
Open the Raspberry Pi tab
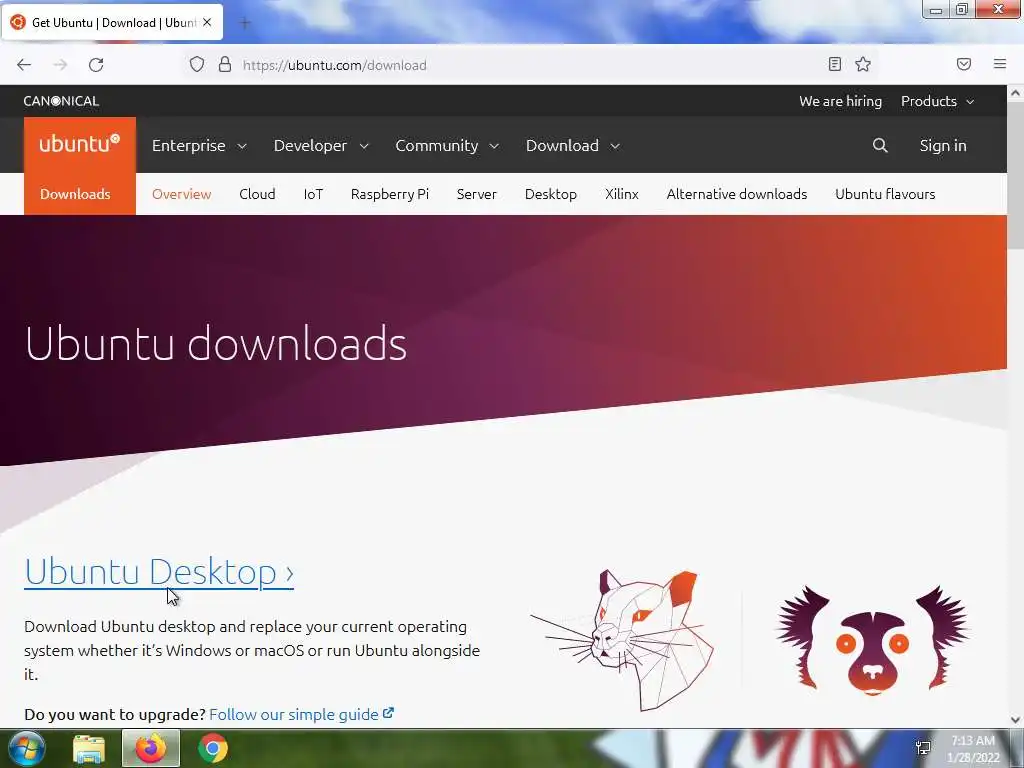pos(390,194)
